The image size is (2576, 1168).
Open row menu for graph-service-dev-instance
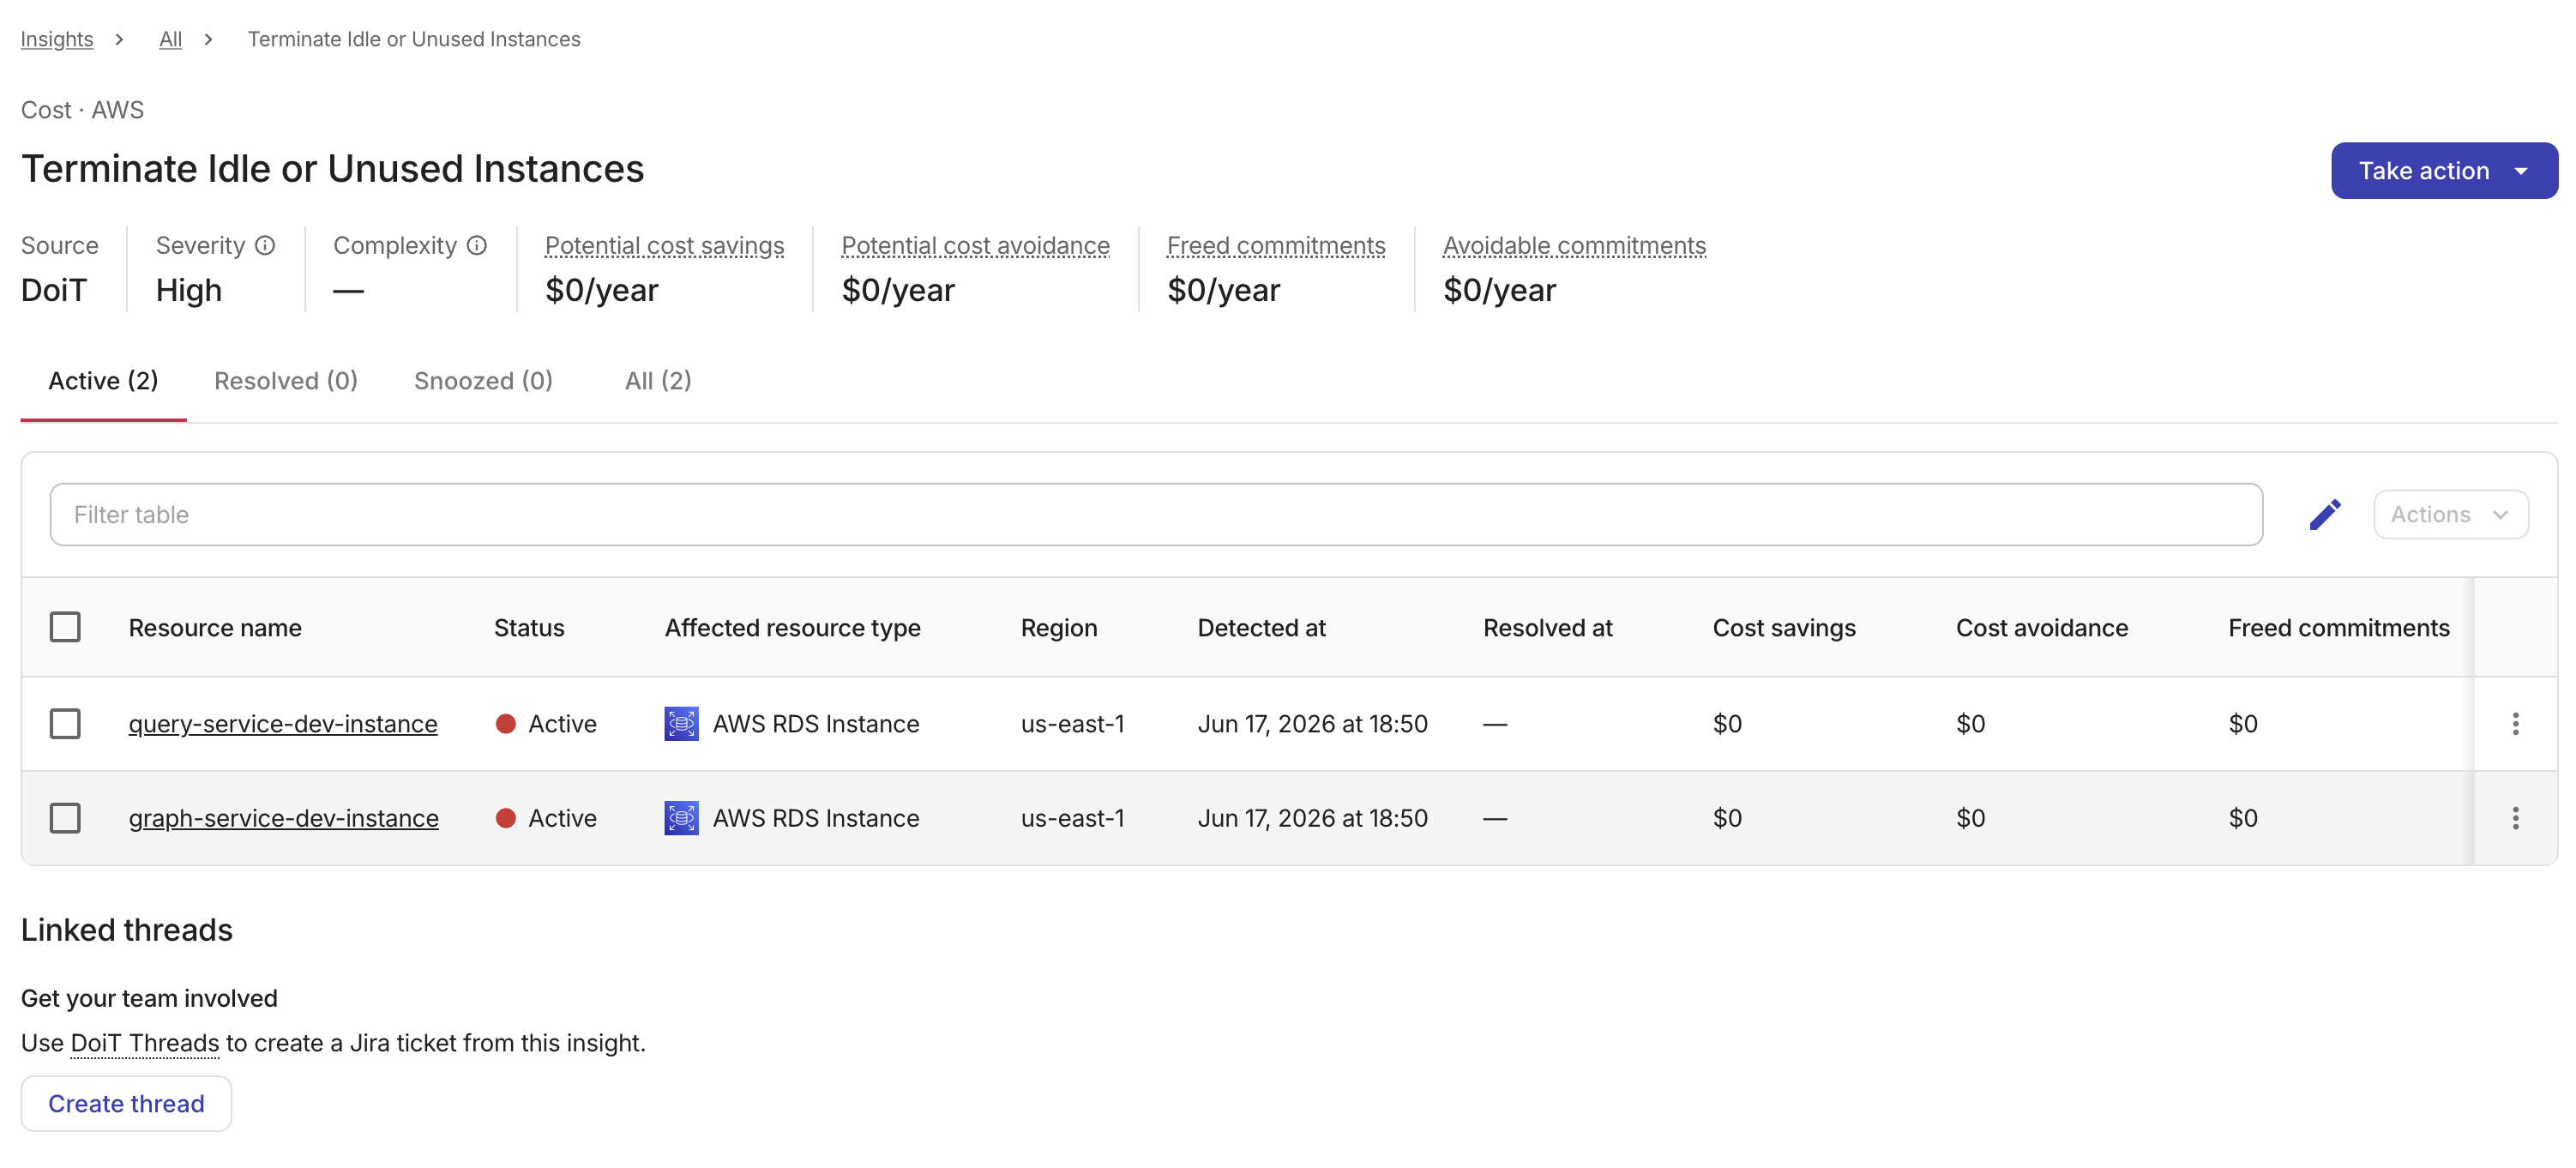pos(2515,818)
